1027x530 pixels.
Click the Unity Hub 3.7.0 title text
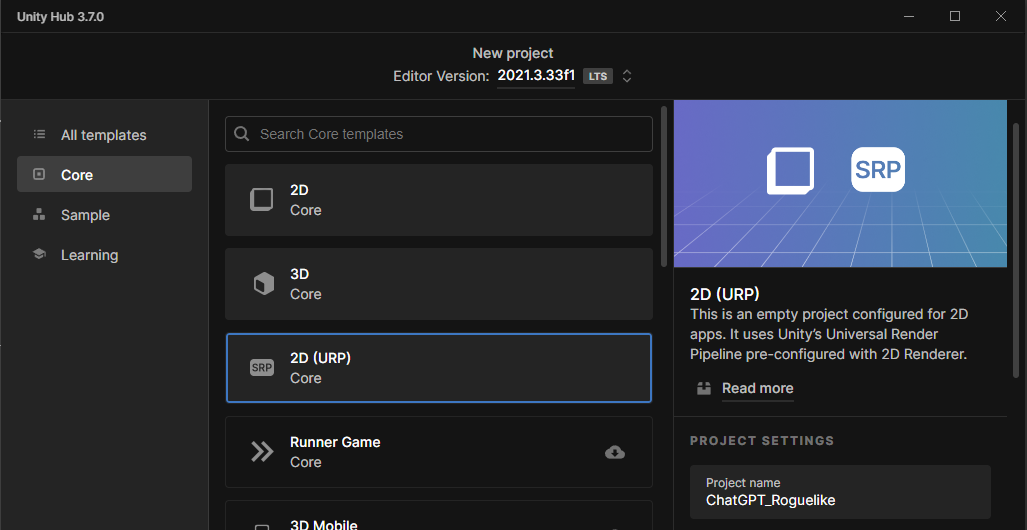[60, 17]
